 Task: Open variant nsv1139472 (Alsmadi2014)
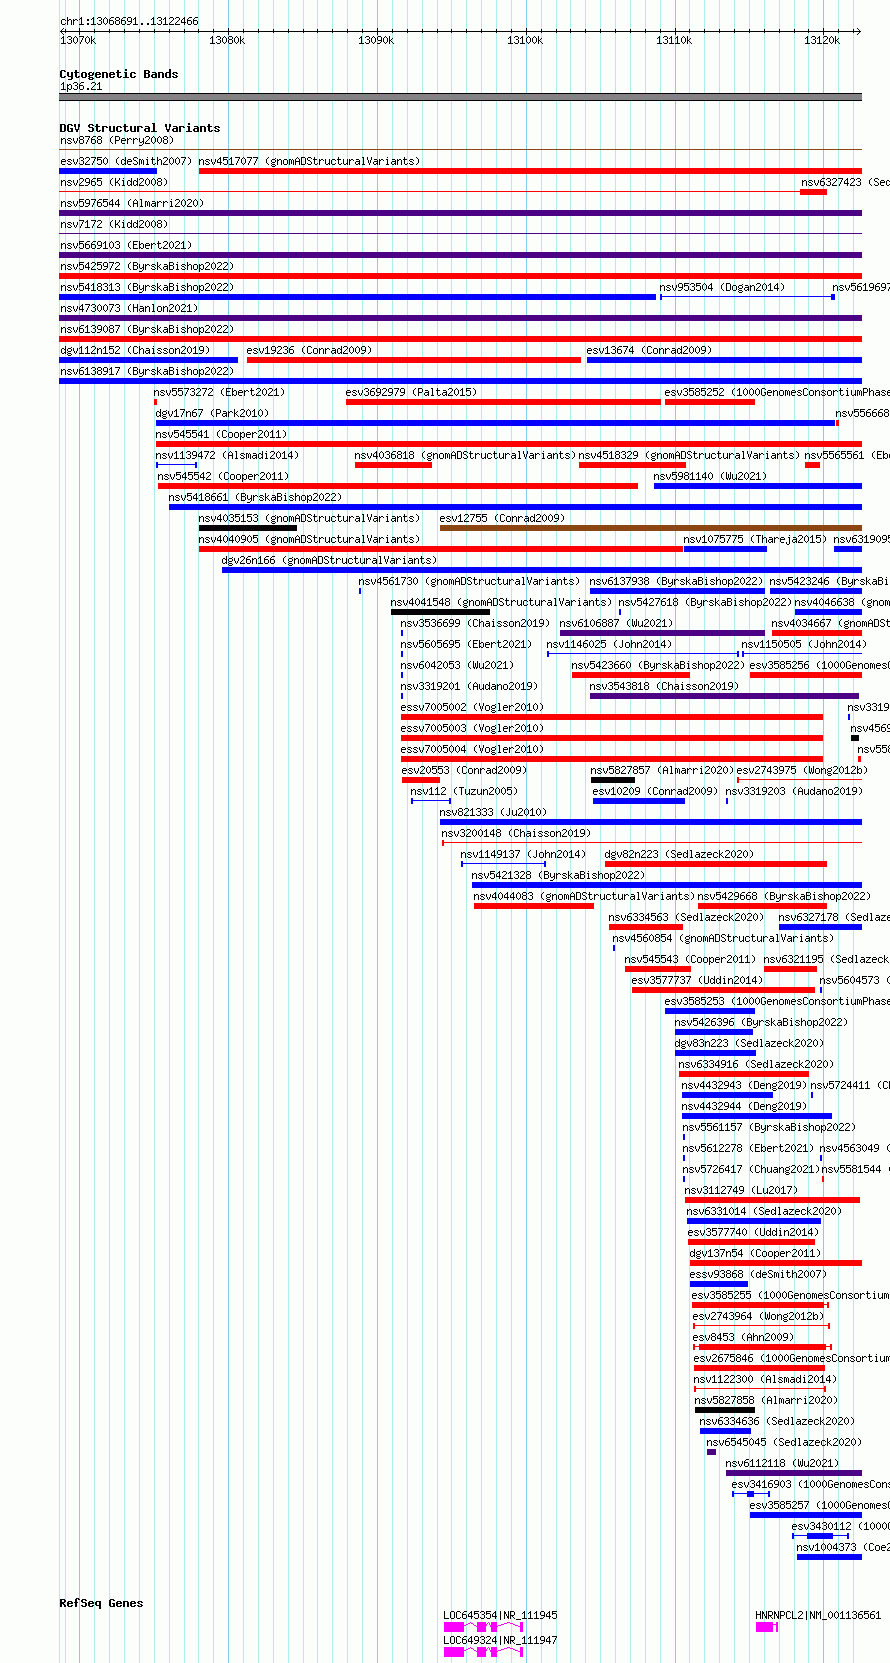[227, 455]
